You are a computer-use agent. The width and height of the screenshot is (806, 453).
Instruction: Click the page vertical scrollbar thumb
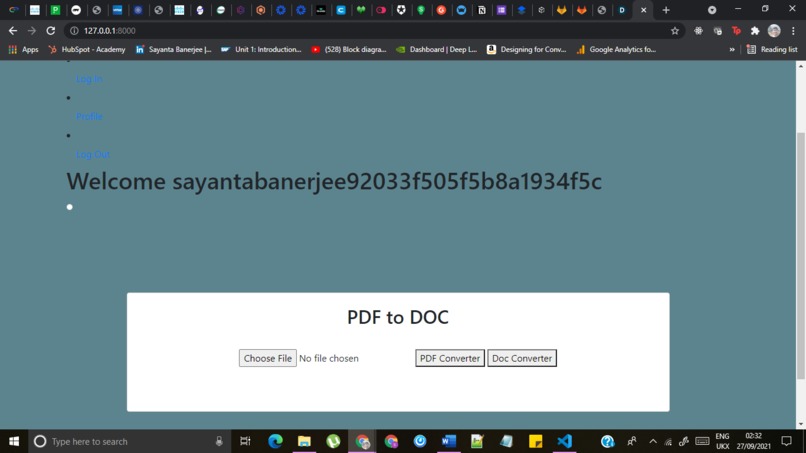801,256
